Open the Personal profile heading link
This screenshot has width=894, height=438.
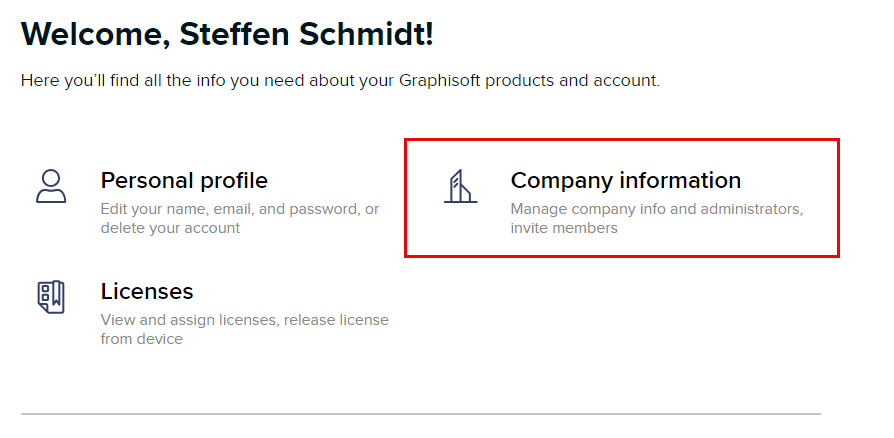coord(184,181)
